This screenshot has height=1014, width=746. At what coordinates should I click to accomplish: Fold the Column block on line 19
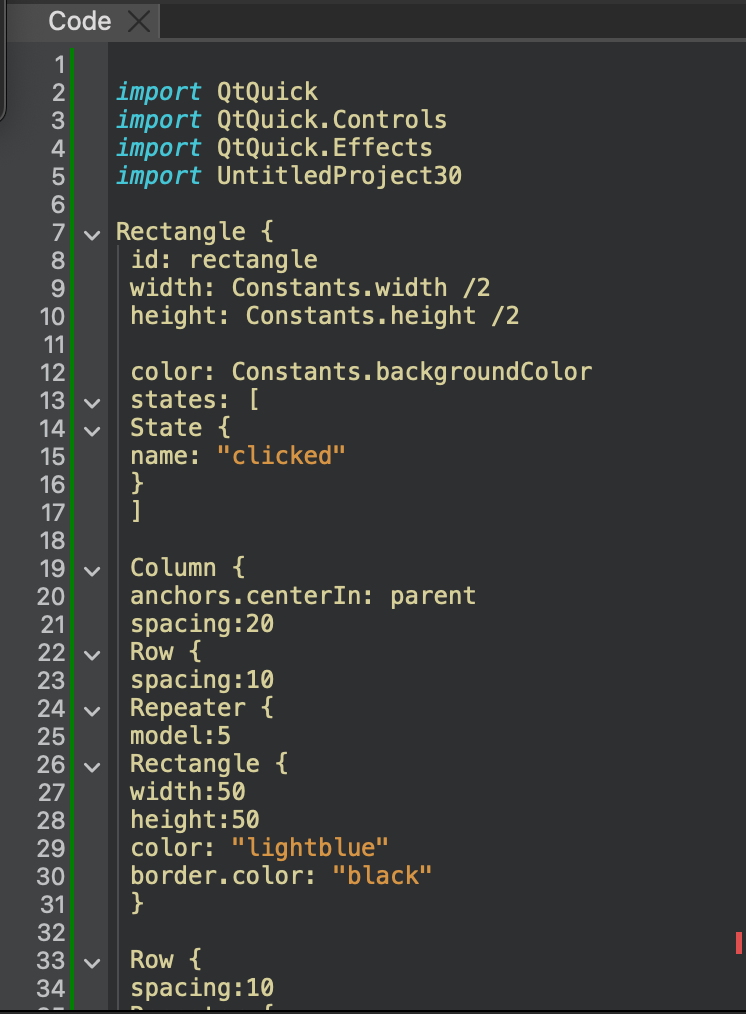pyautogui.click(x=92, y=571)
